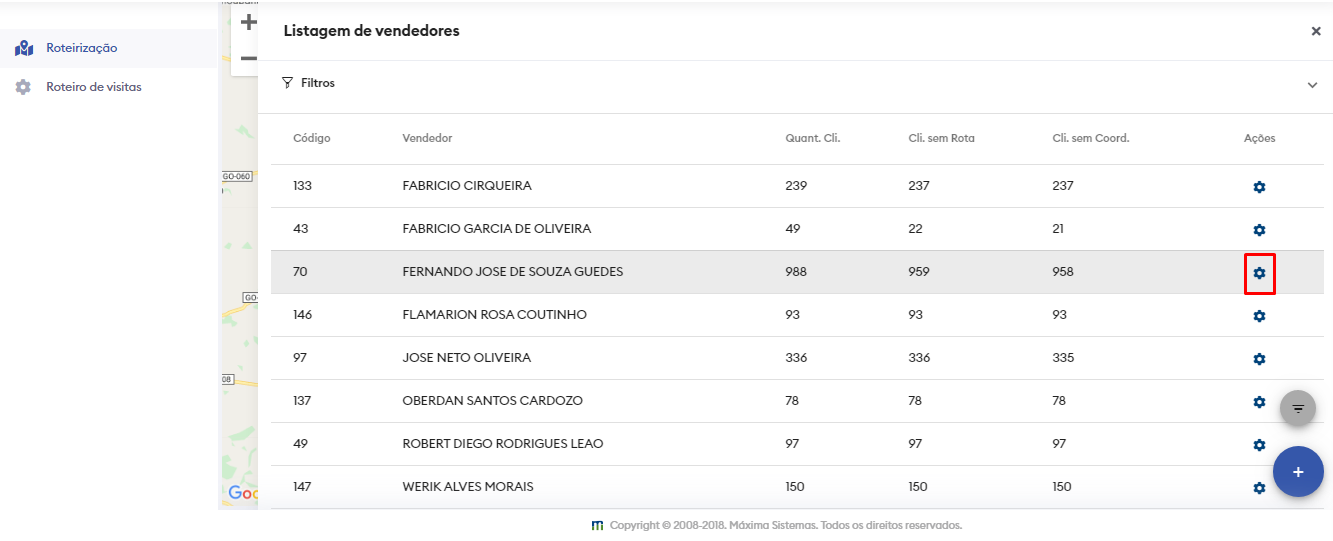This screenshot has width=1333, height=541.
Task: Sort by Quant. Cli. column header
Action: [x=812, y=138]
